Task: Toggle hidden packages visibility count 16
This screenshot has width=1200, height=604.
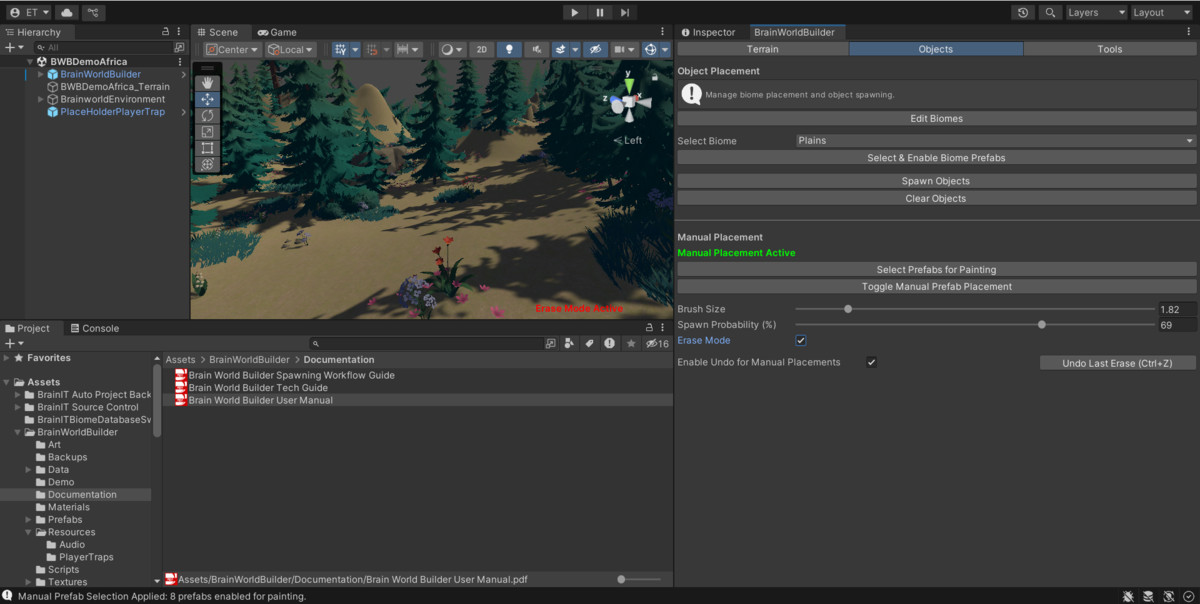Action: point(657,343)
